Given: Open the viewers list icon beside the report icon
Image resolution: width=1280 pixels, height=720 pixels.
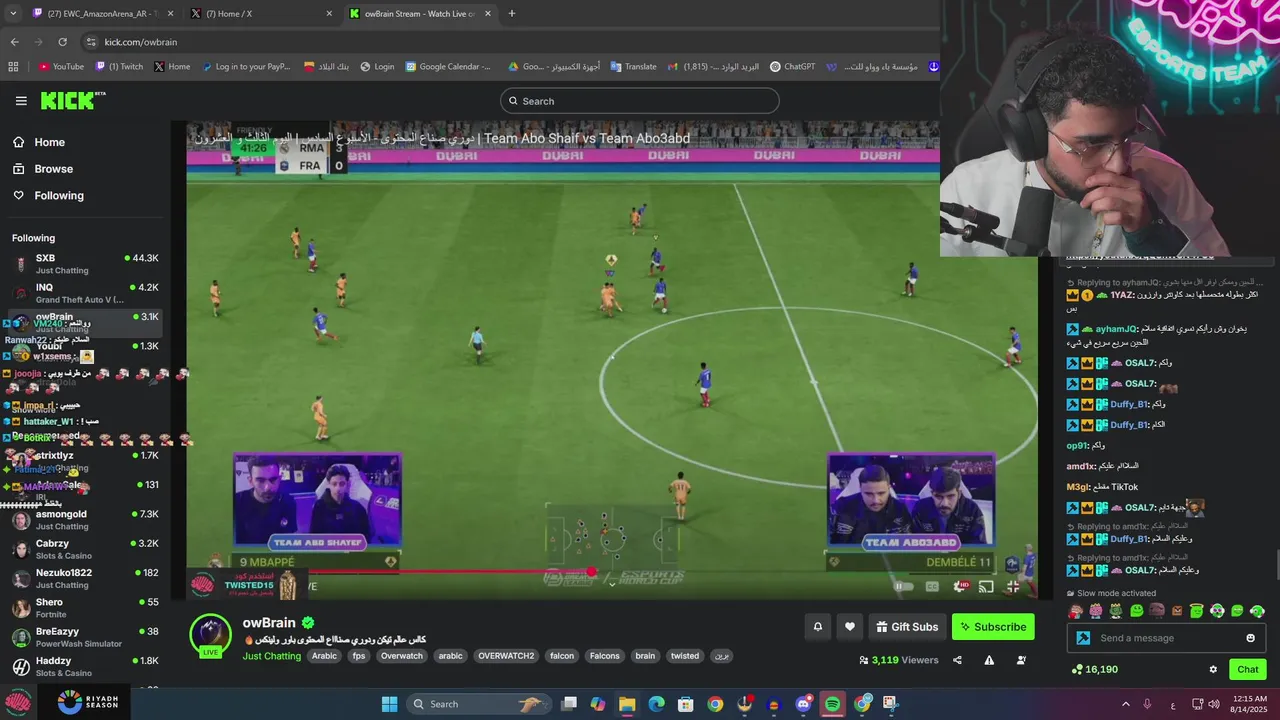Looking at the screenshot, I should point(1021,660).
